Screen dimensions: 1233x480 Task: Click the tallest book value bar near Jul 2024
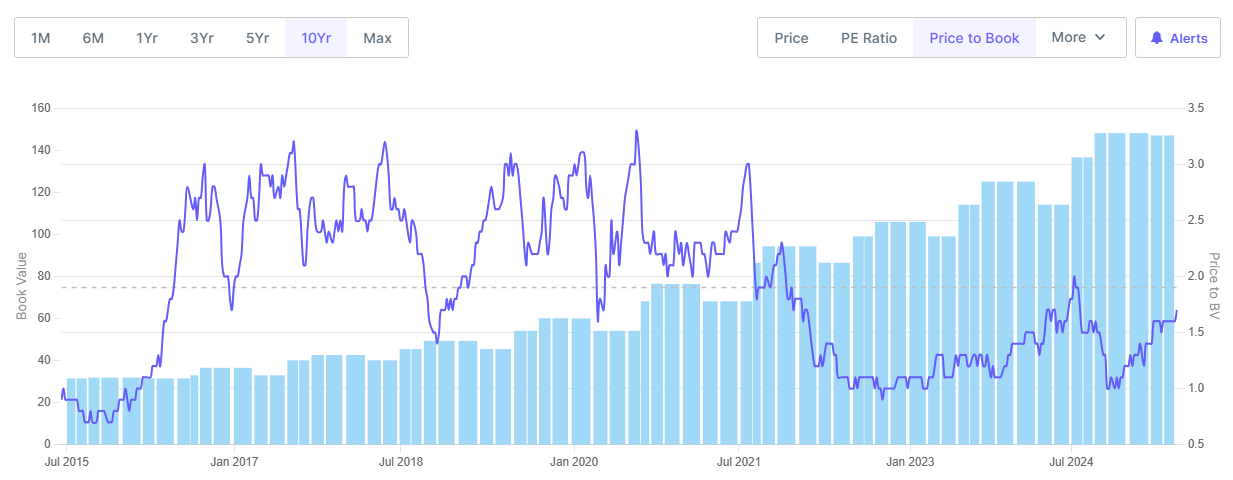[x=1109, y=290]
